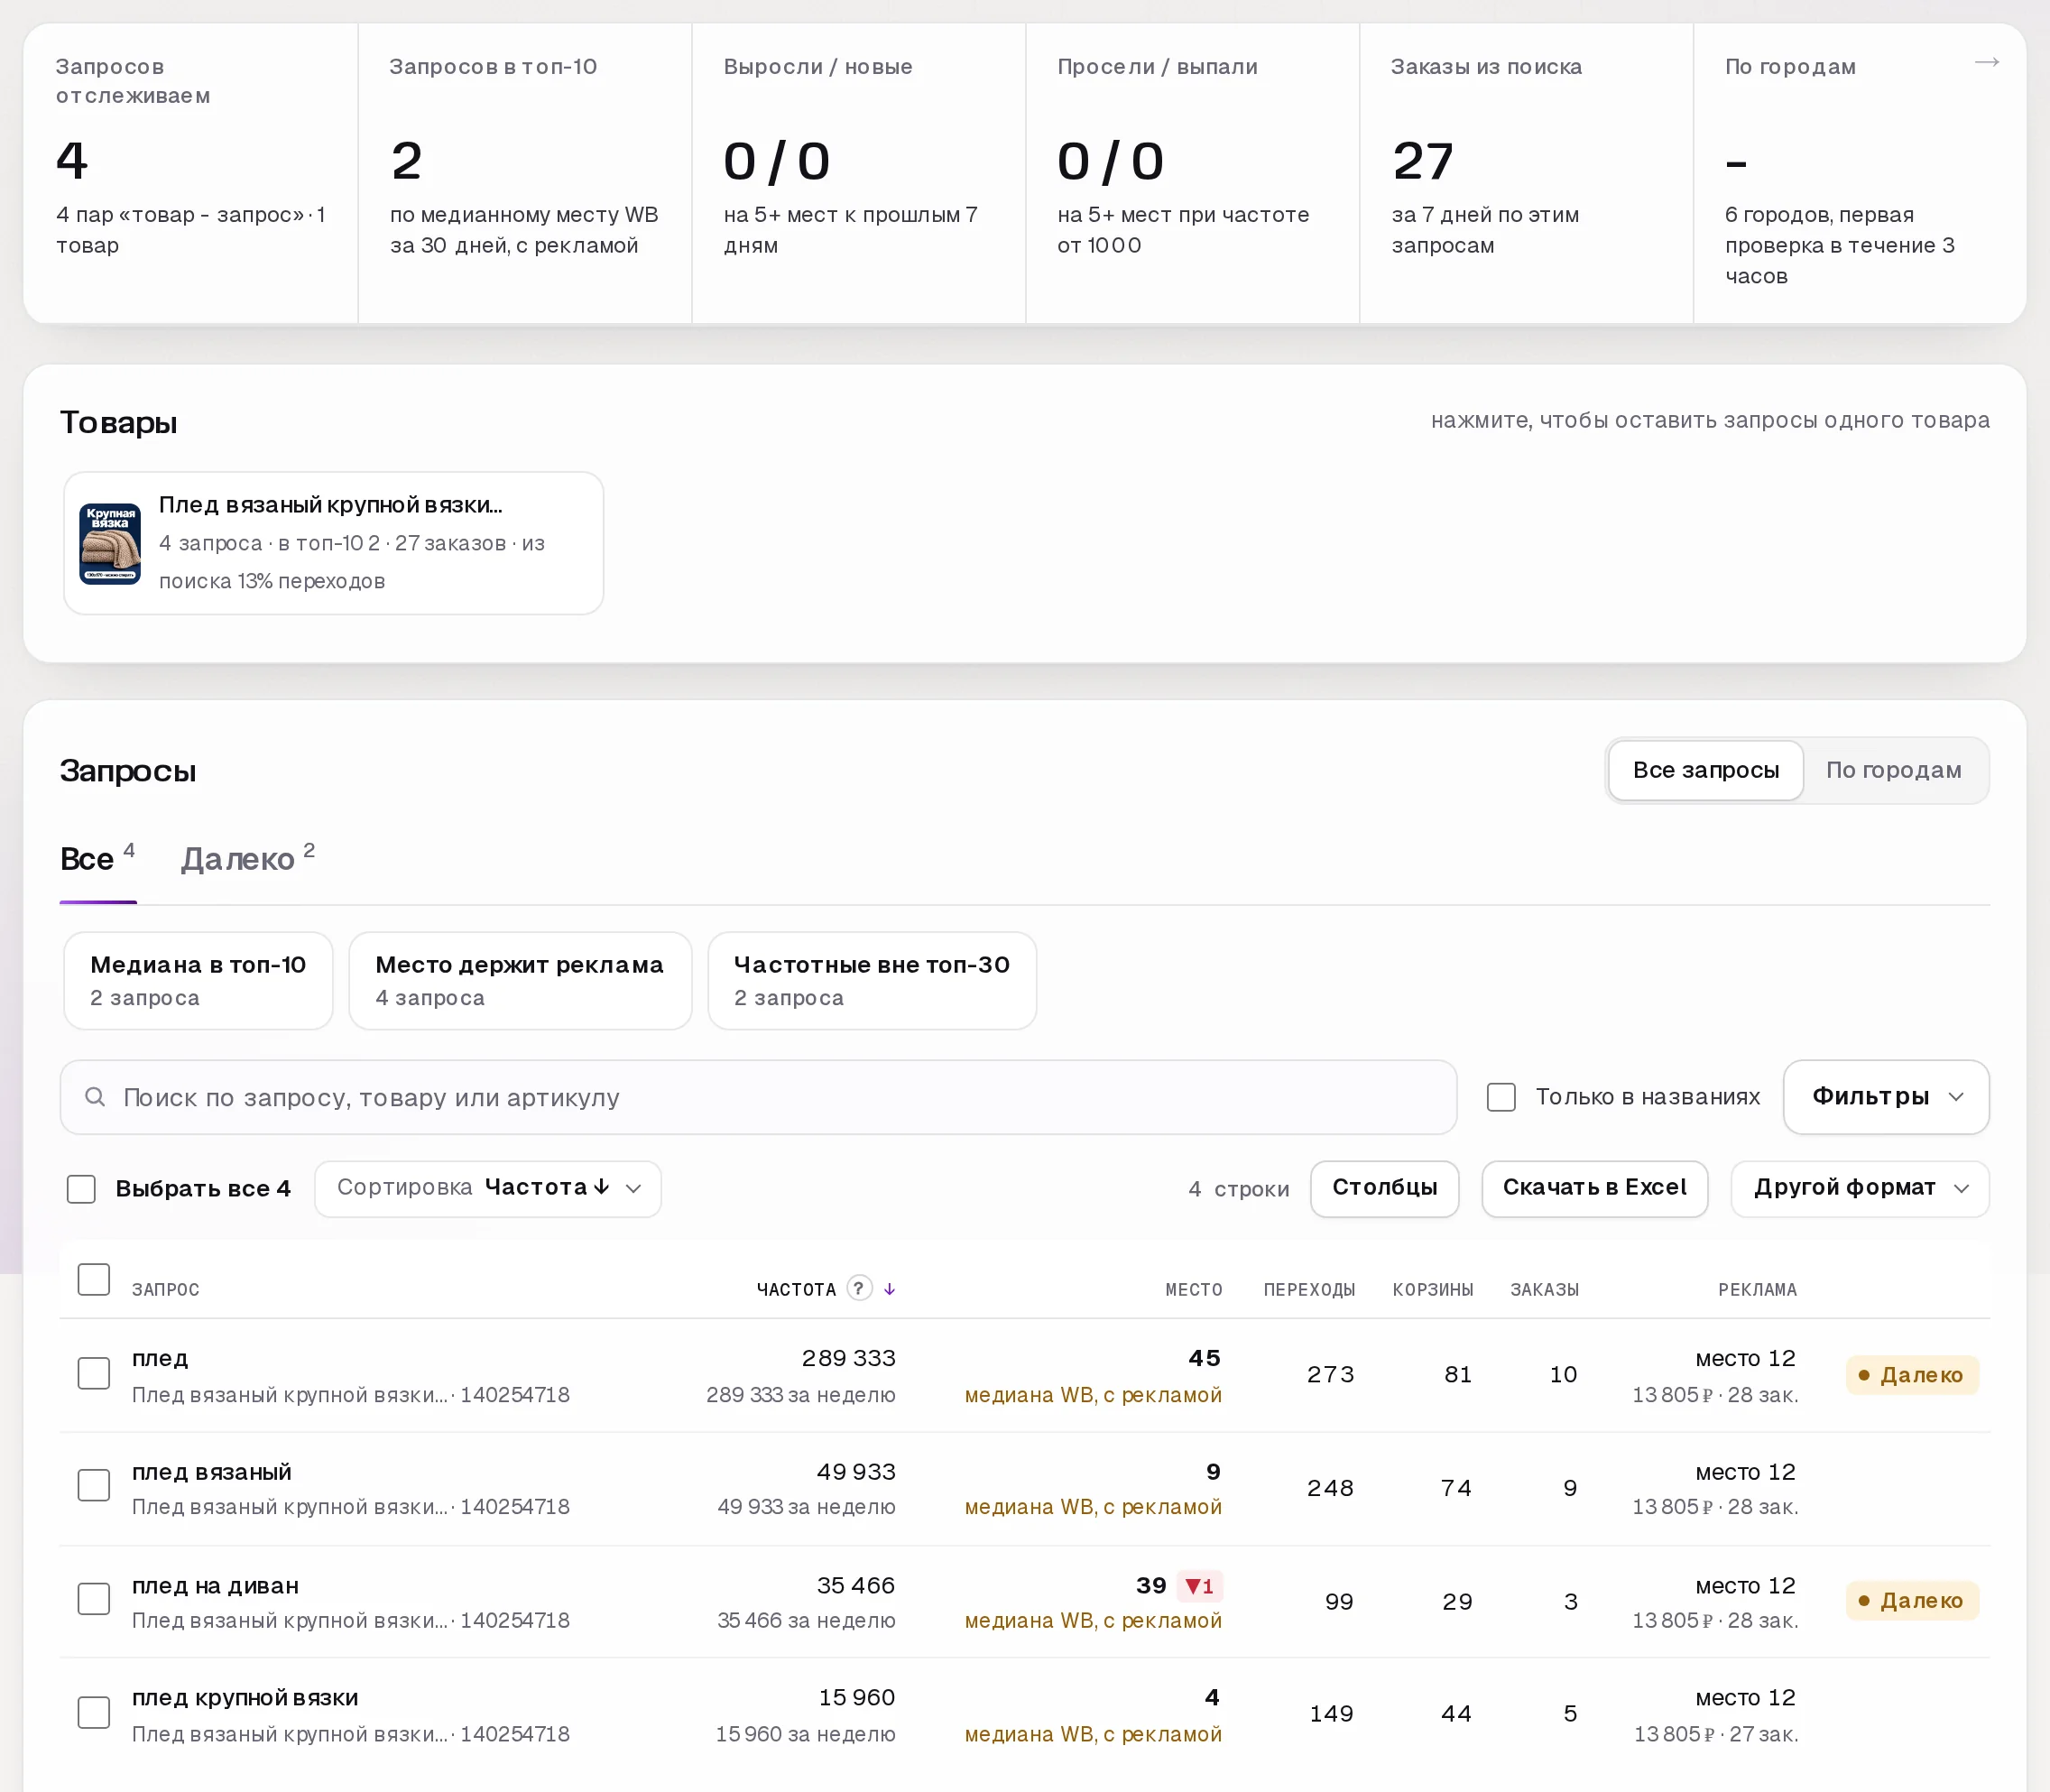This screenshot has height=1792, width=2050.
Task: Click the query text плед крупной вязки
Action: (245, 1697)
